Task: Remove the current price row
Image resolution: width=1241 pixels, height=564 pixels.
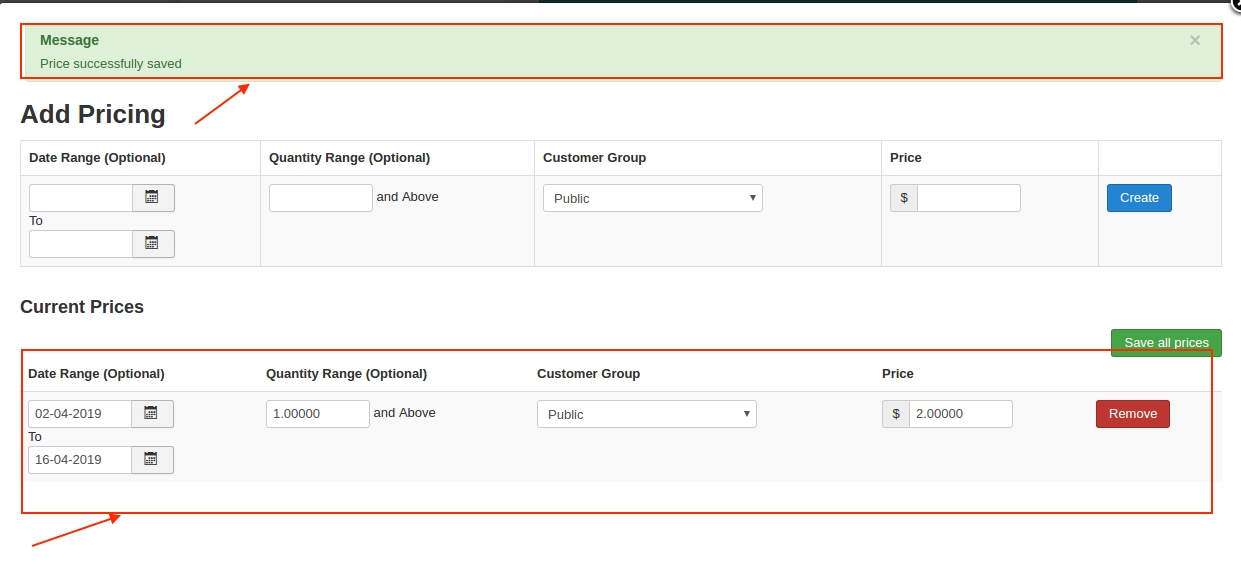Action: point(1133,414)
